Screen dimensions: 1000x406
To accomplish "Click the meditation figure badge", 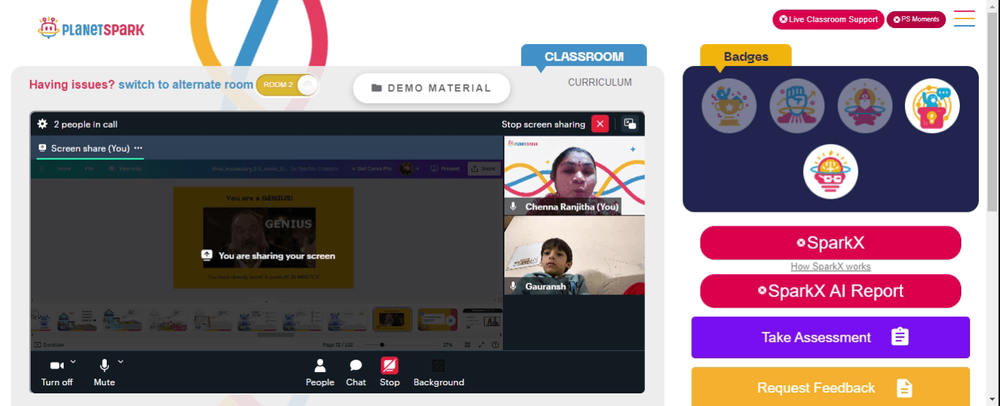I will 864,106.
